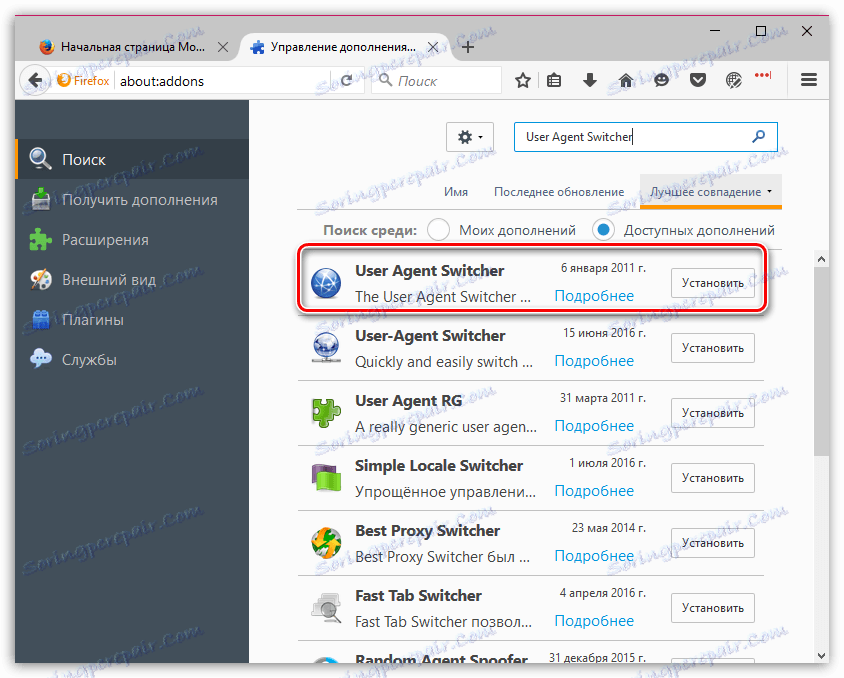Click the Best Proxy Switcher icon
Screen dimensions: 844x678
click(326, 543)
